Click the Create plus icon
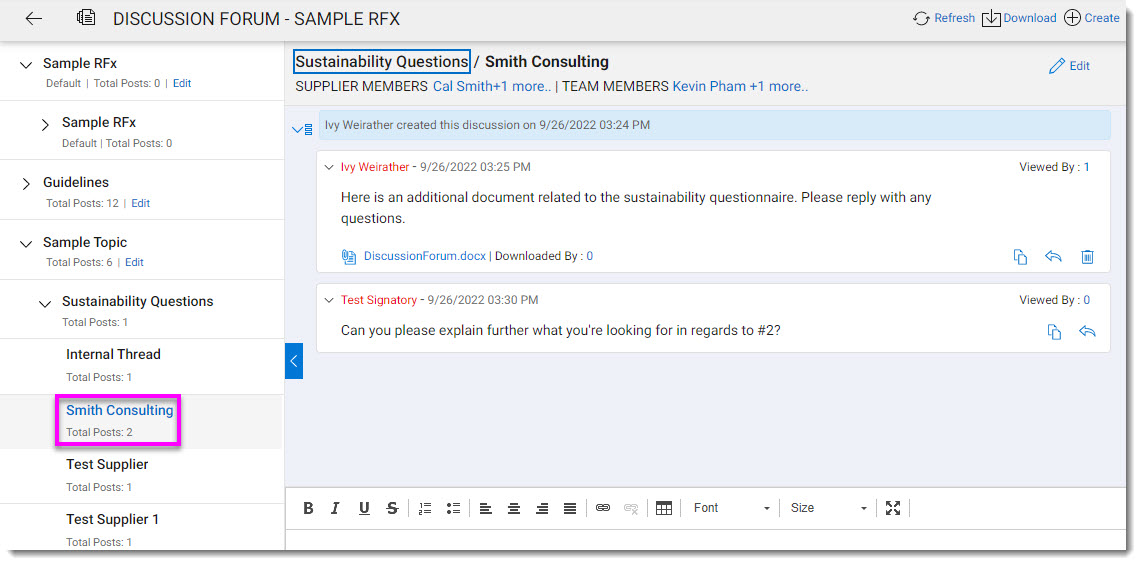1141x565 pixels. tap(1072, 18)
